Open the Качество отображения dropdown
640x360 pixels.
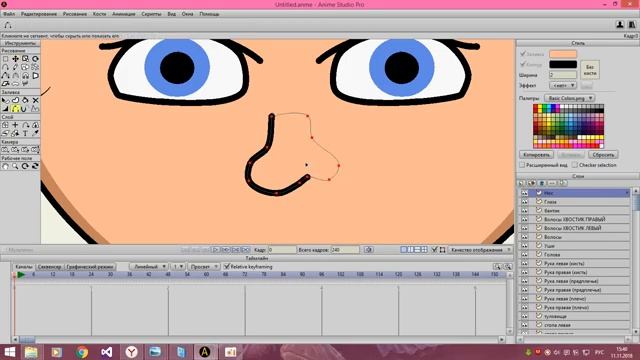point(480,249)
